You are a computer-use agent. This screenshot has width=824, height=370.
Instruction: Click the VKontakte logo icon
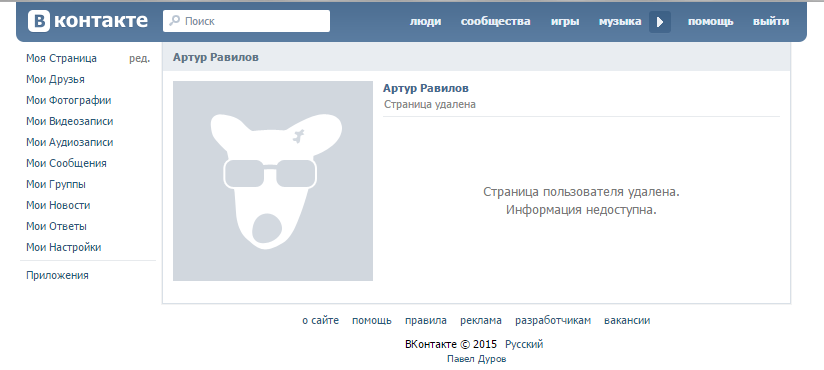(39, 21)
